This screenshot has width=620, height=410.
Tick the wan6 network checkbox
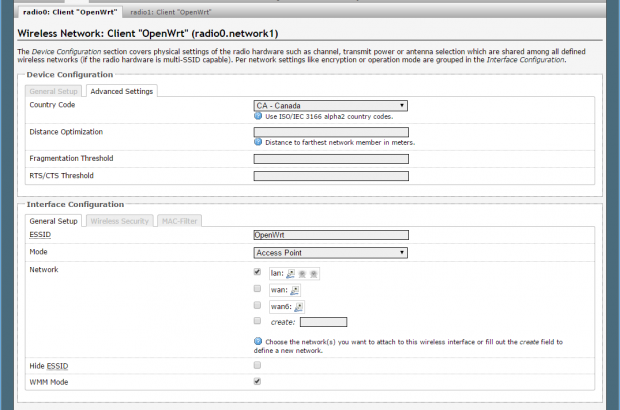[x=258, y=305]
